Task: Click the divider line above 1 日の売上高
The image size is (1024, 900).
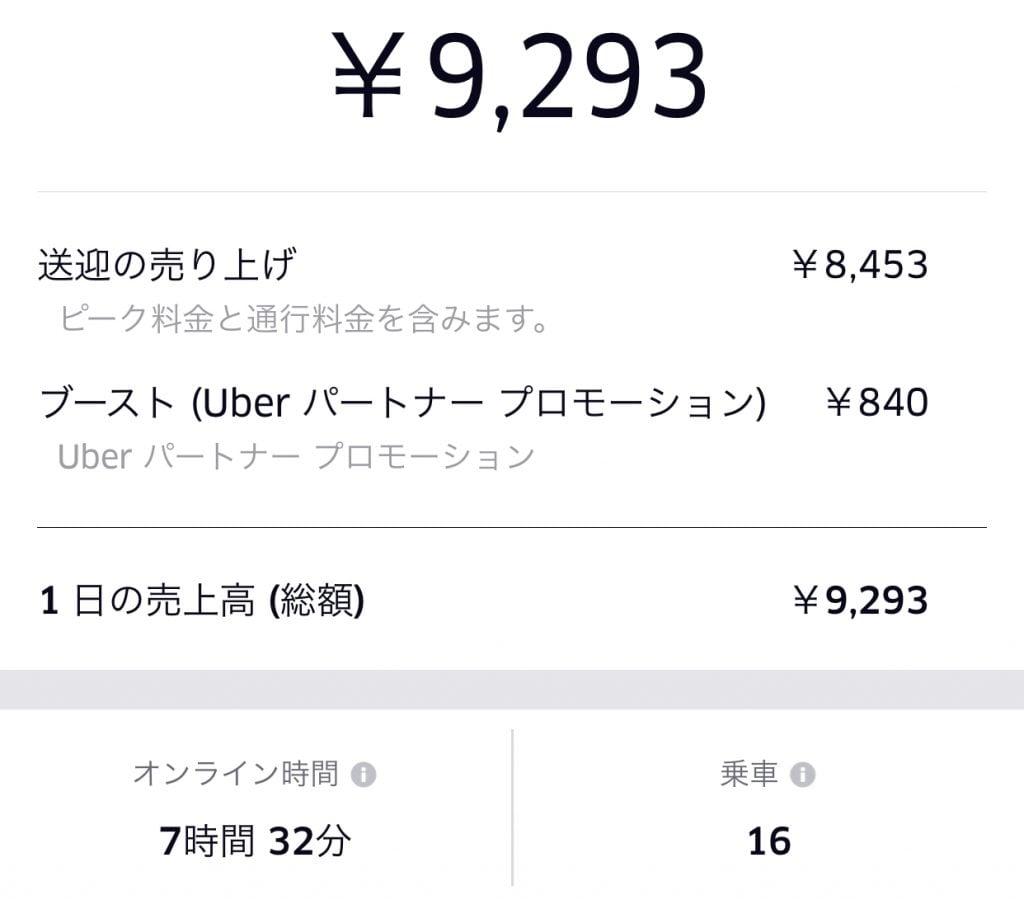Action: [x=512, y=527]
